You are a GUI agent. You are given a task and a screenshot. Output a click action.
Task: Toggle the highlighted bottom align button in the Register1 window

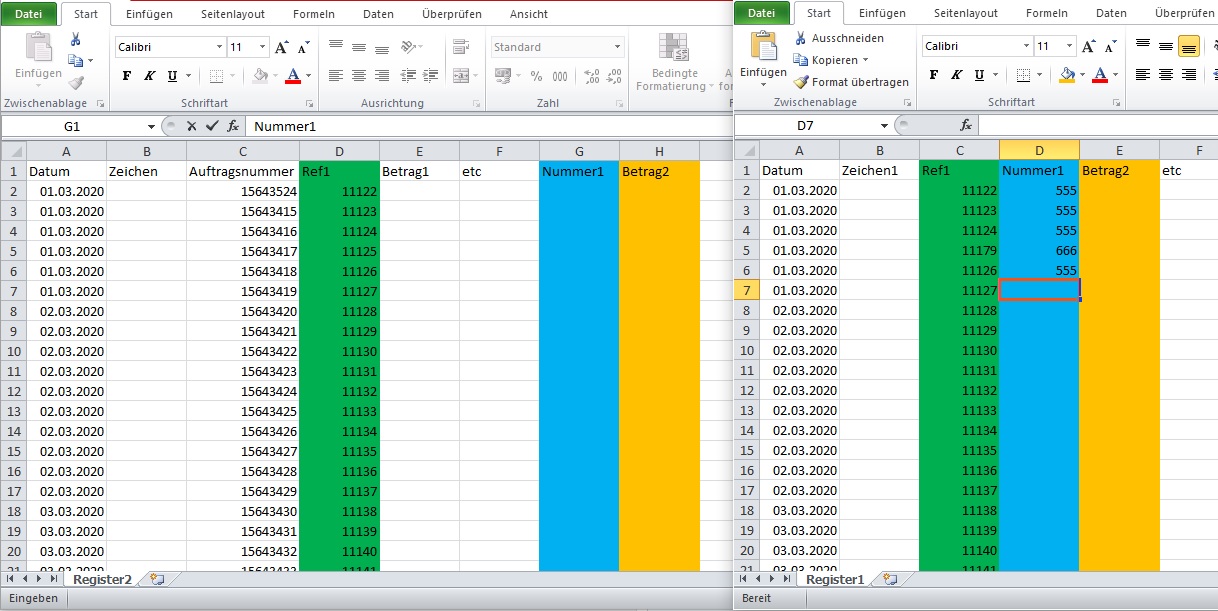[1189, 46]
